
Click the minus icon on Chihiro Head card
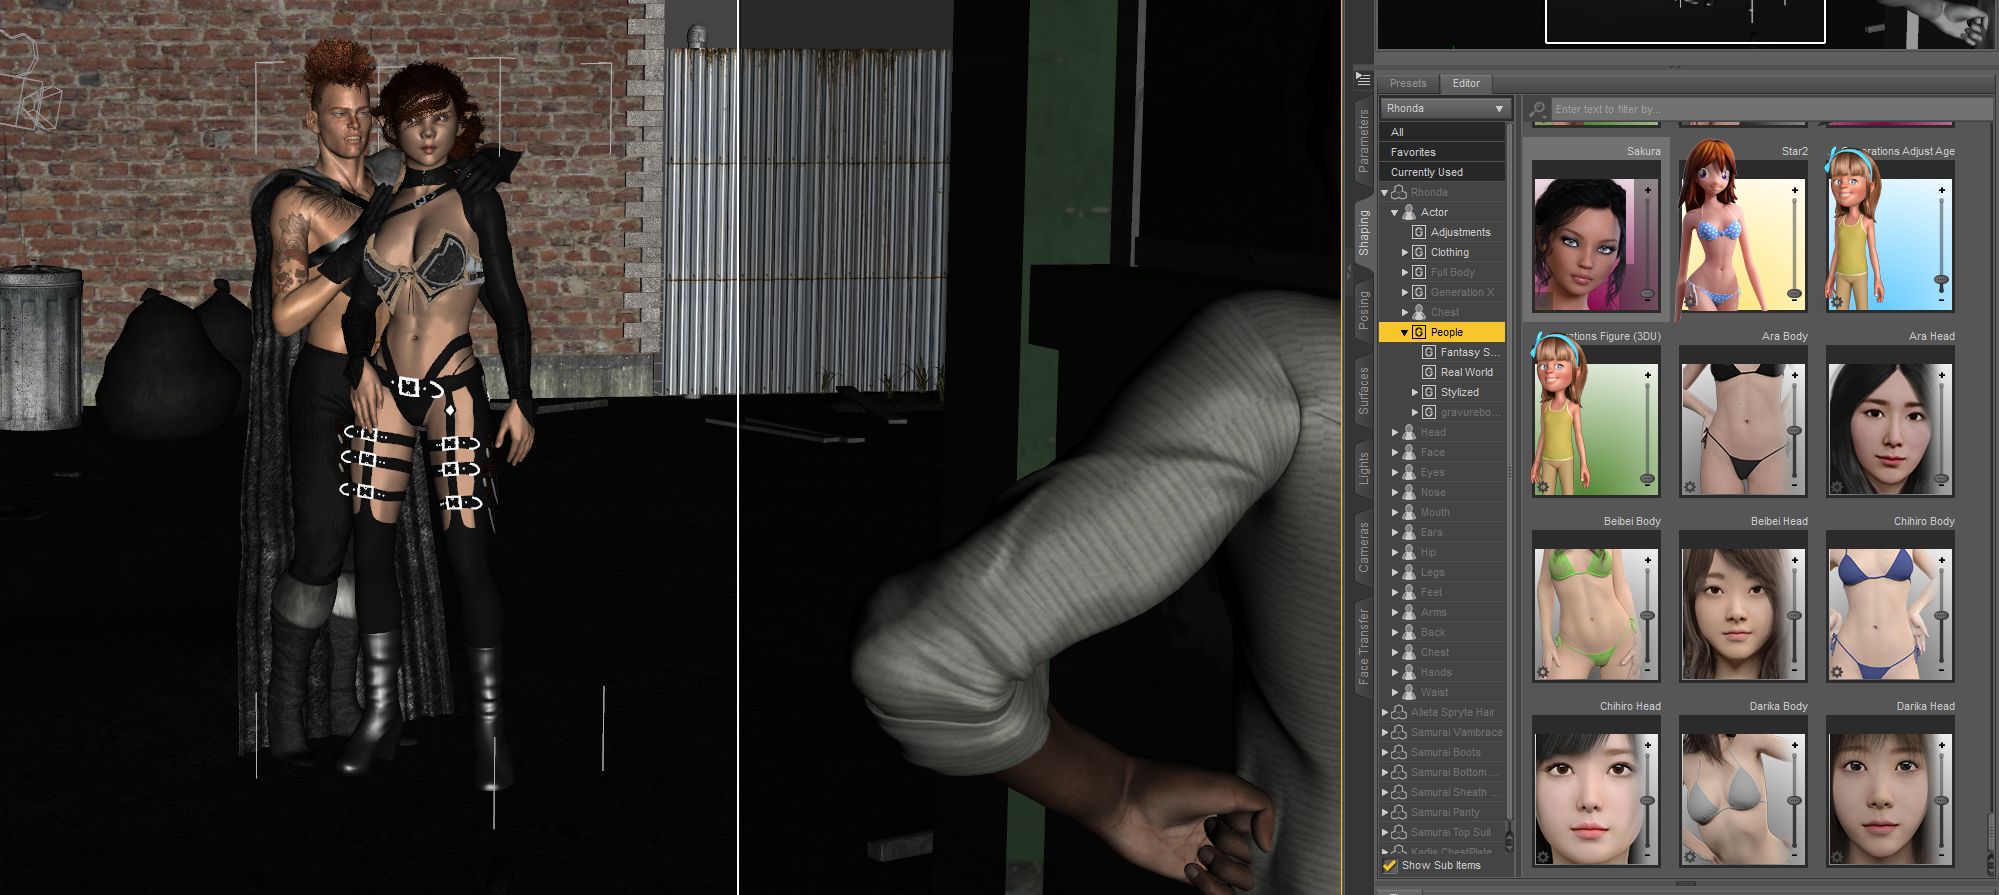pos(1648,856)
